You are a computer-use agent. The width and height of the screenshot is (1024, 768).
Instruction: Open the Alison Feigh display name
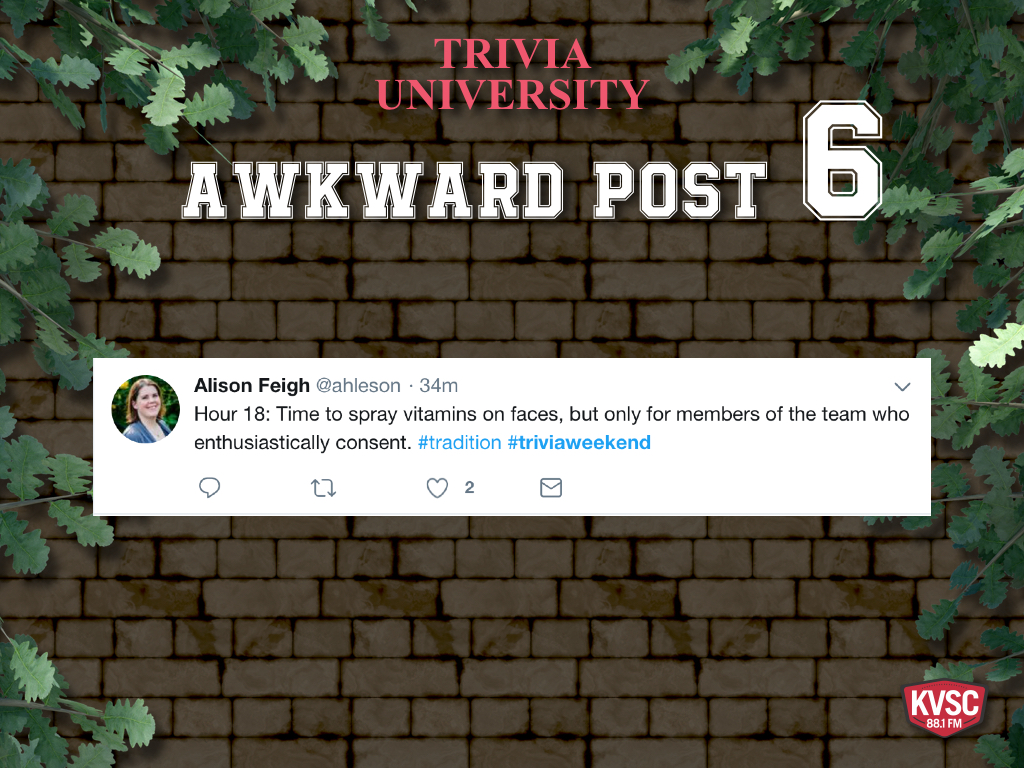coord(251,385)
